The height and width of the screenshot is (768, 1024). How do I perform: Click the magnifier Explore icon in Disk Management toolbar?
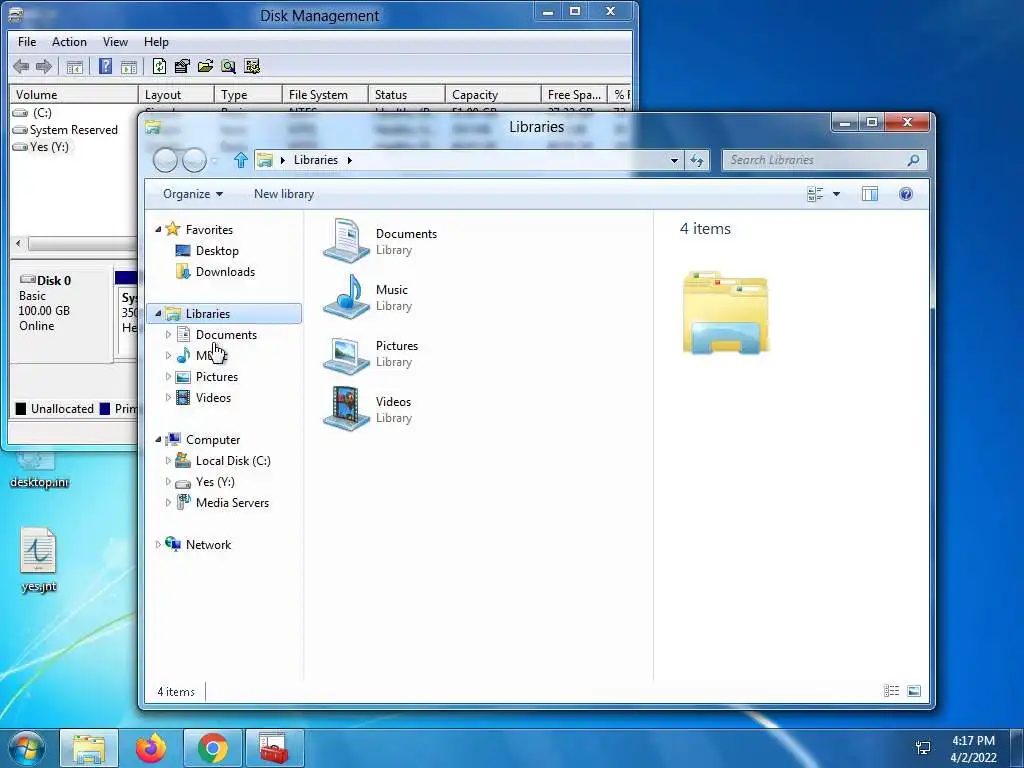(229, 66)
